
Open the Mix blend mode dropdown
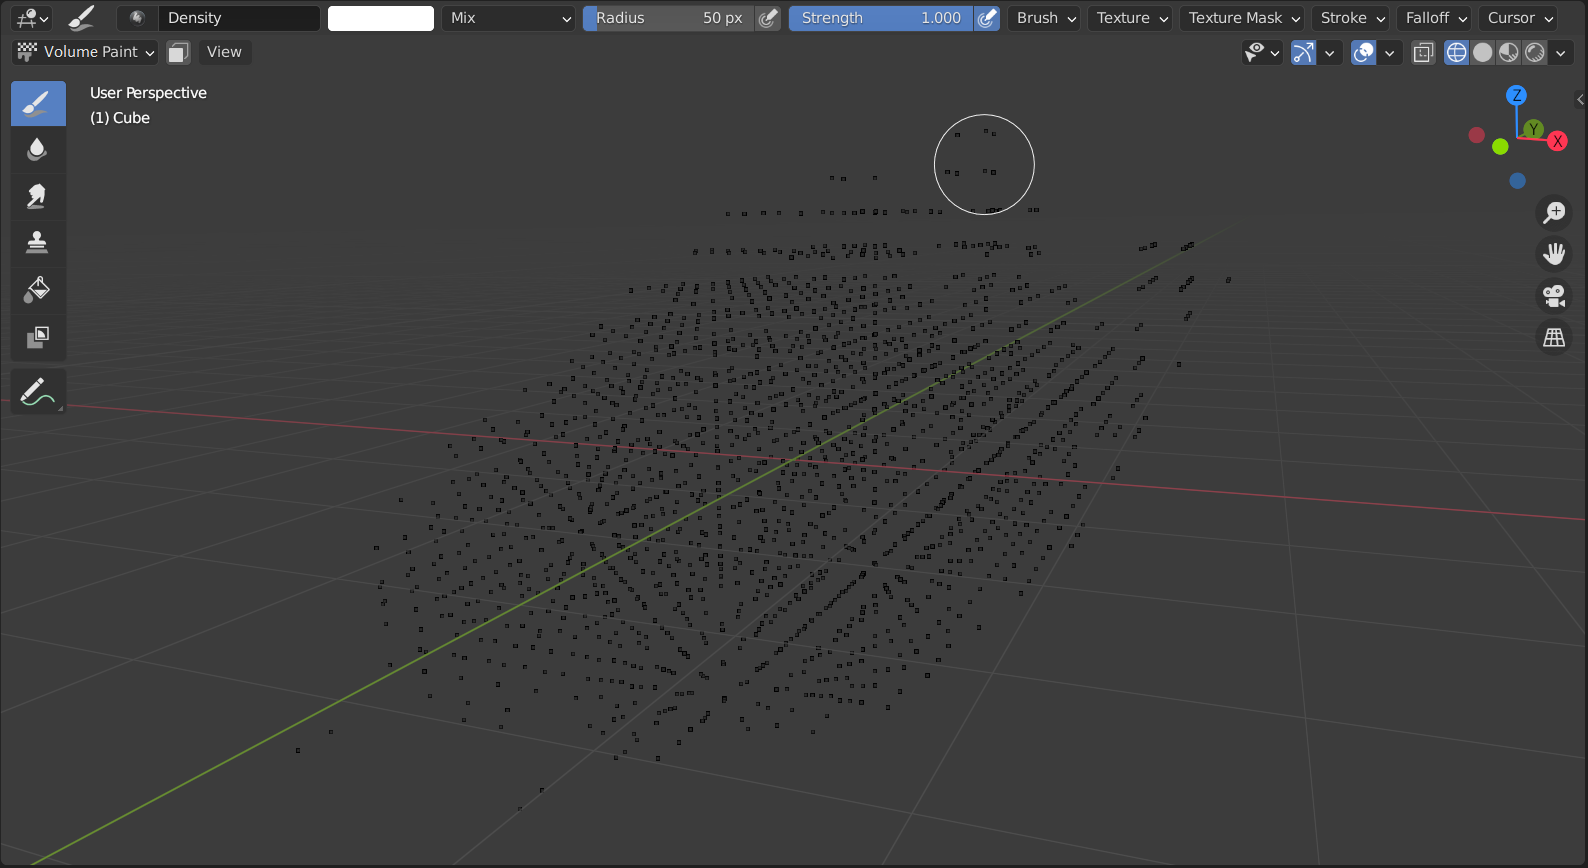(509, 18)
